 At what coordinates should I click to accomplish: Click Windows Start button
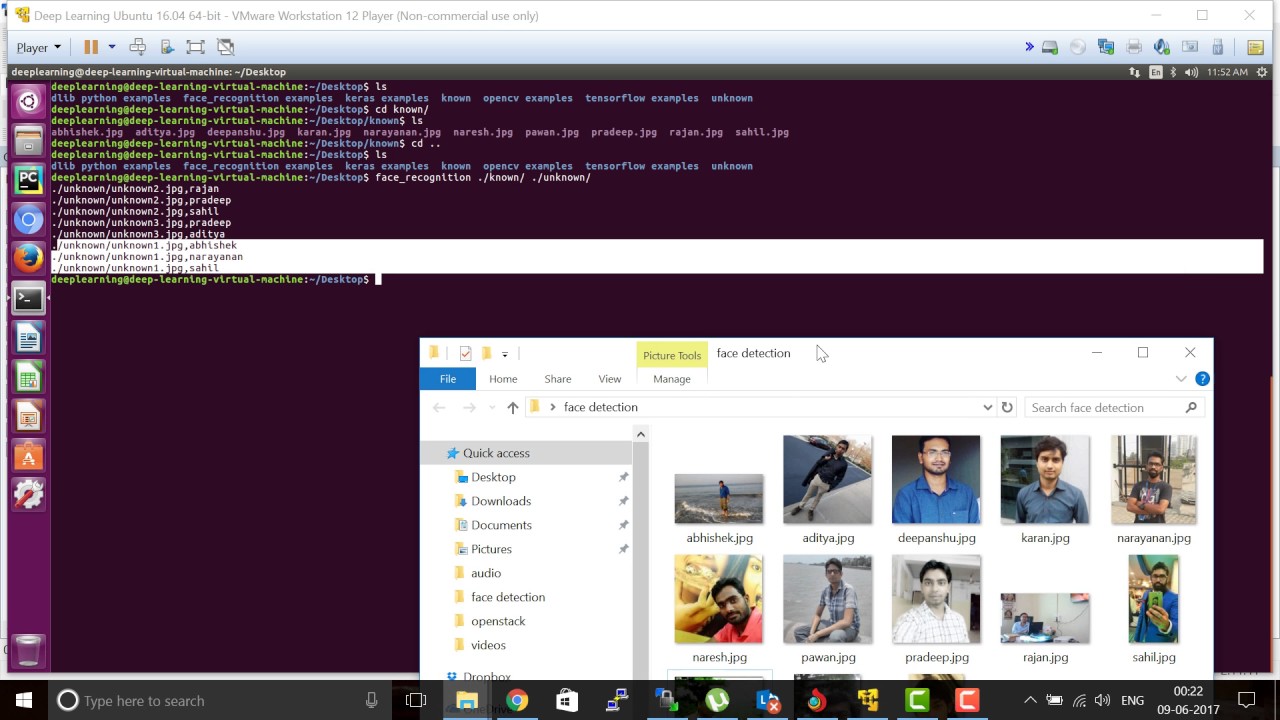point(24,700)
